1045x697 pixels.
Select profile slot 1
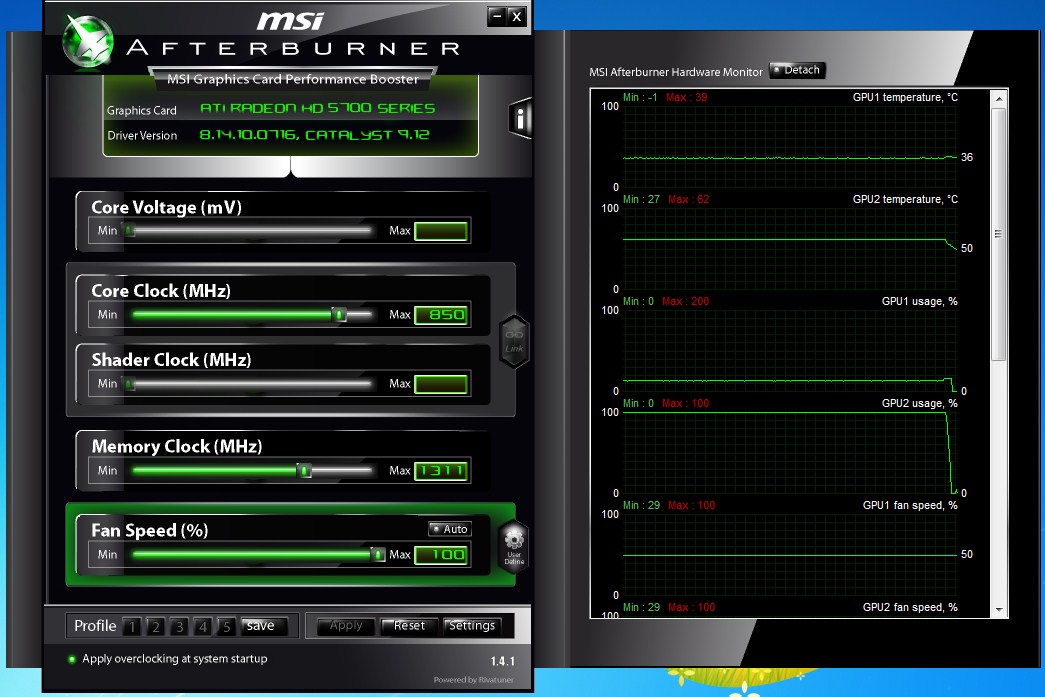click(132, 626)
